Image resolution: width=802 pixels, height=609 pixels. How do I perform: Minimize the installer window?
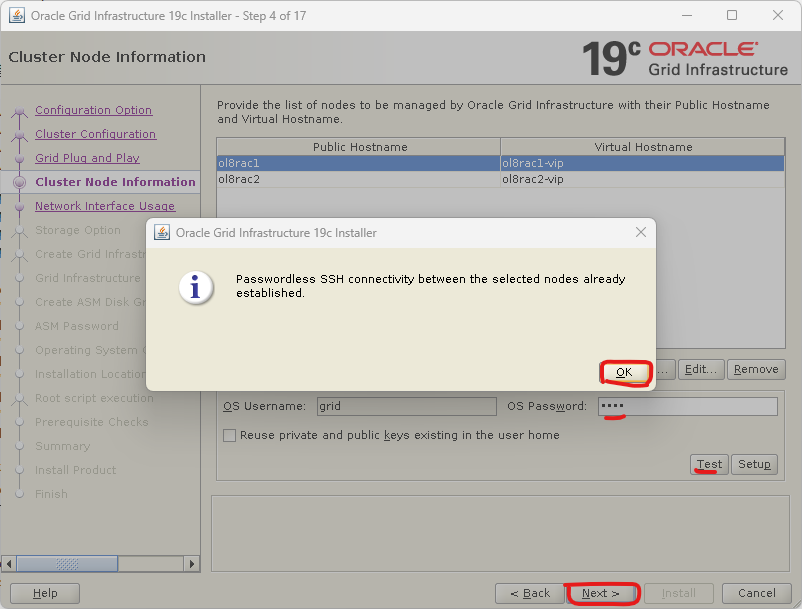pos(687,15)
